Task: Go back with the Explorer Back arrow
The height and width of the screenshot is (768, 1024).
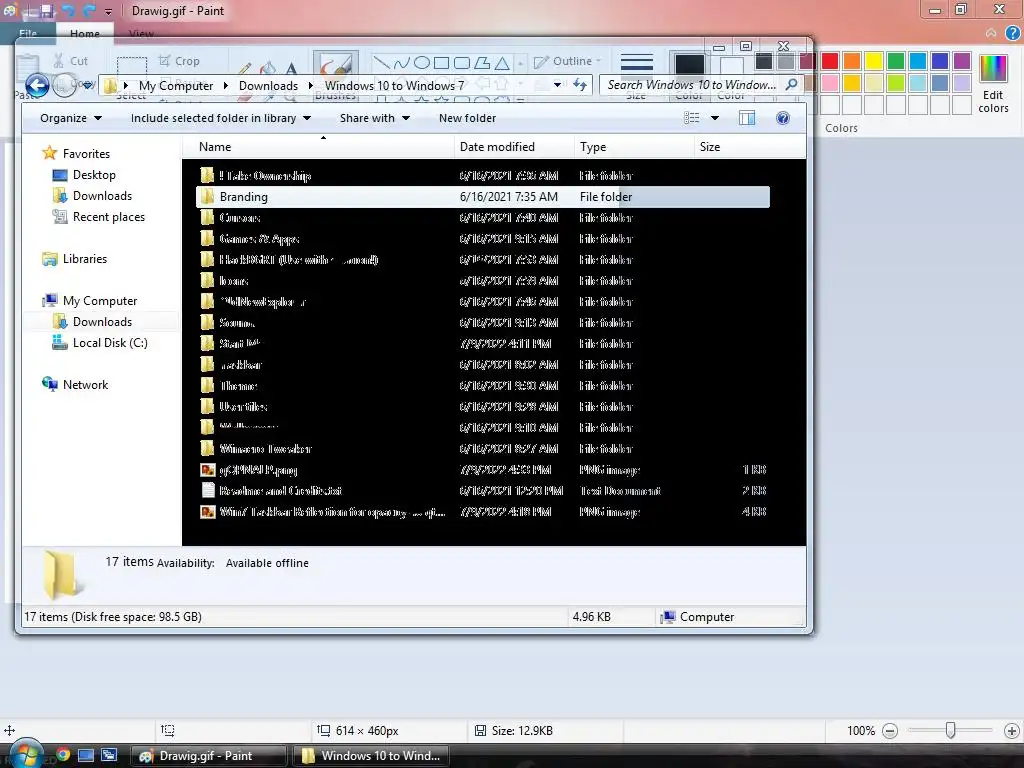Action: pos(37,85)
